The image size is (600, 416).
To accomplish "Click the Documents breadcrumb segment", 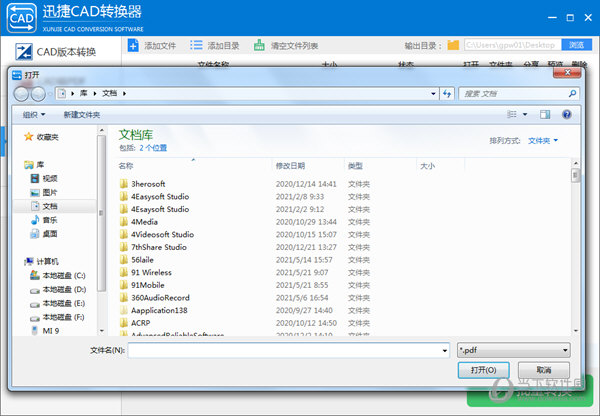I will tap(109, 93).
